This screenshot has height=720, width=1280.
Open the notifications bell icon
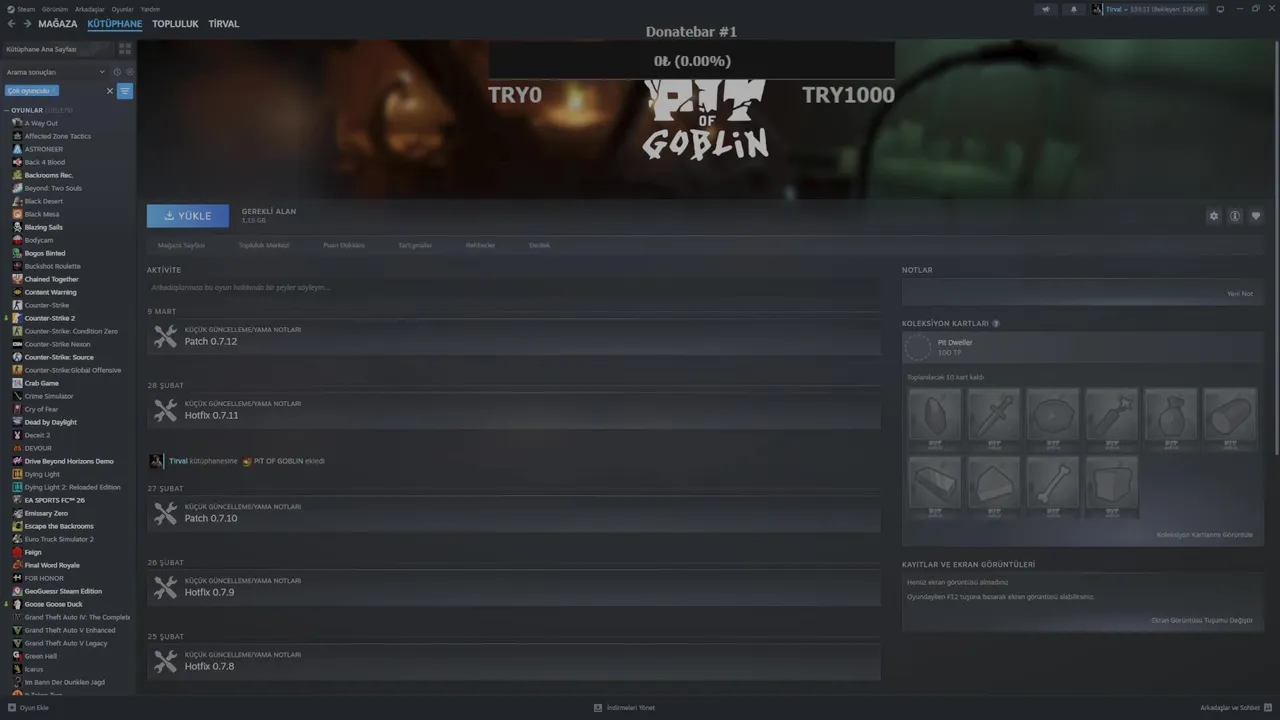1074,9
